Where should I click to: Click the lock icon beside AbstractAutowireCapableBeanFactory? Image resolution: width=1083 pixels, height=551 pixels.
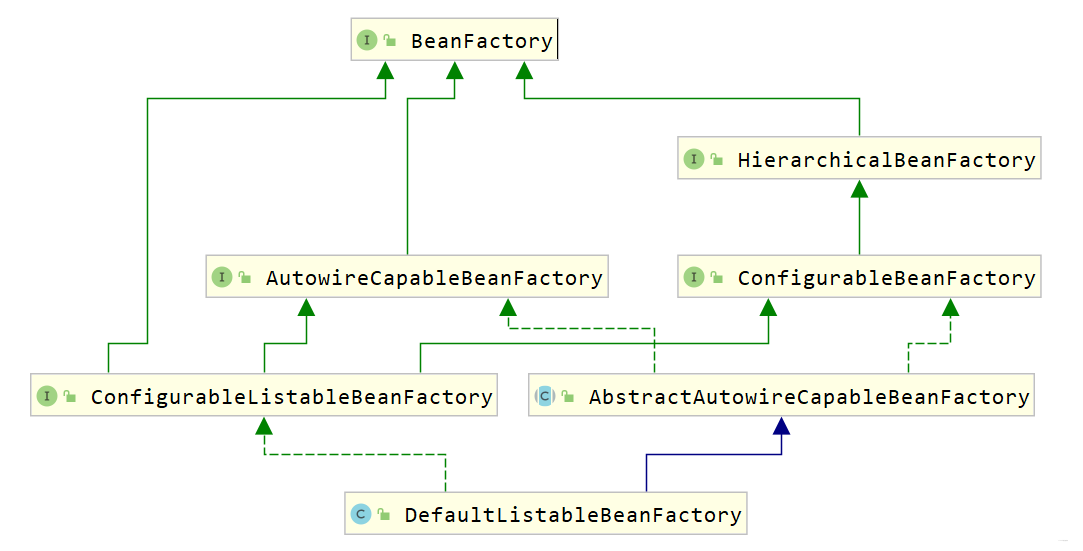[x=568, y=396]
